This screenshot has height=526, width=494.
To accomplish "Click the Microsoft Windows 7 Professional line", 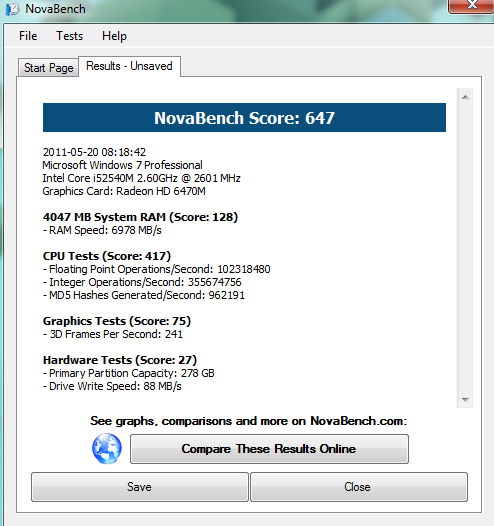I will pos(122,165).
